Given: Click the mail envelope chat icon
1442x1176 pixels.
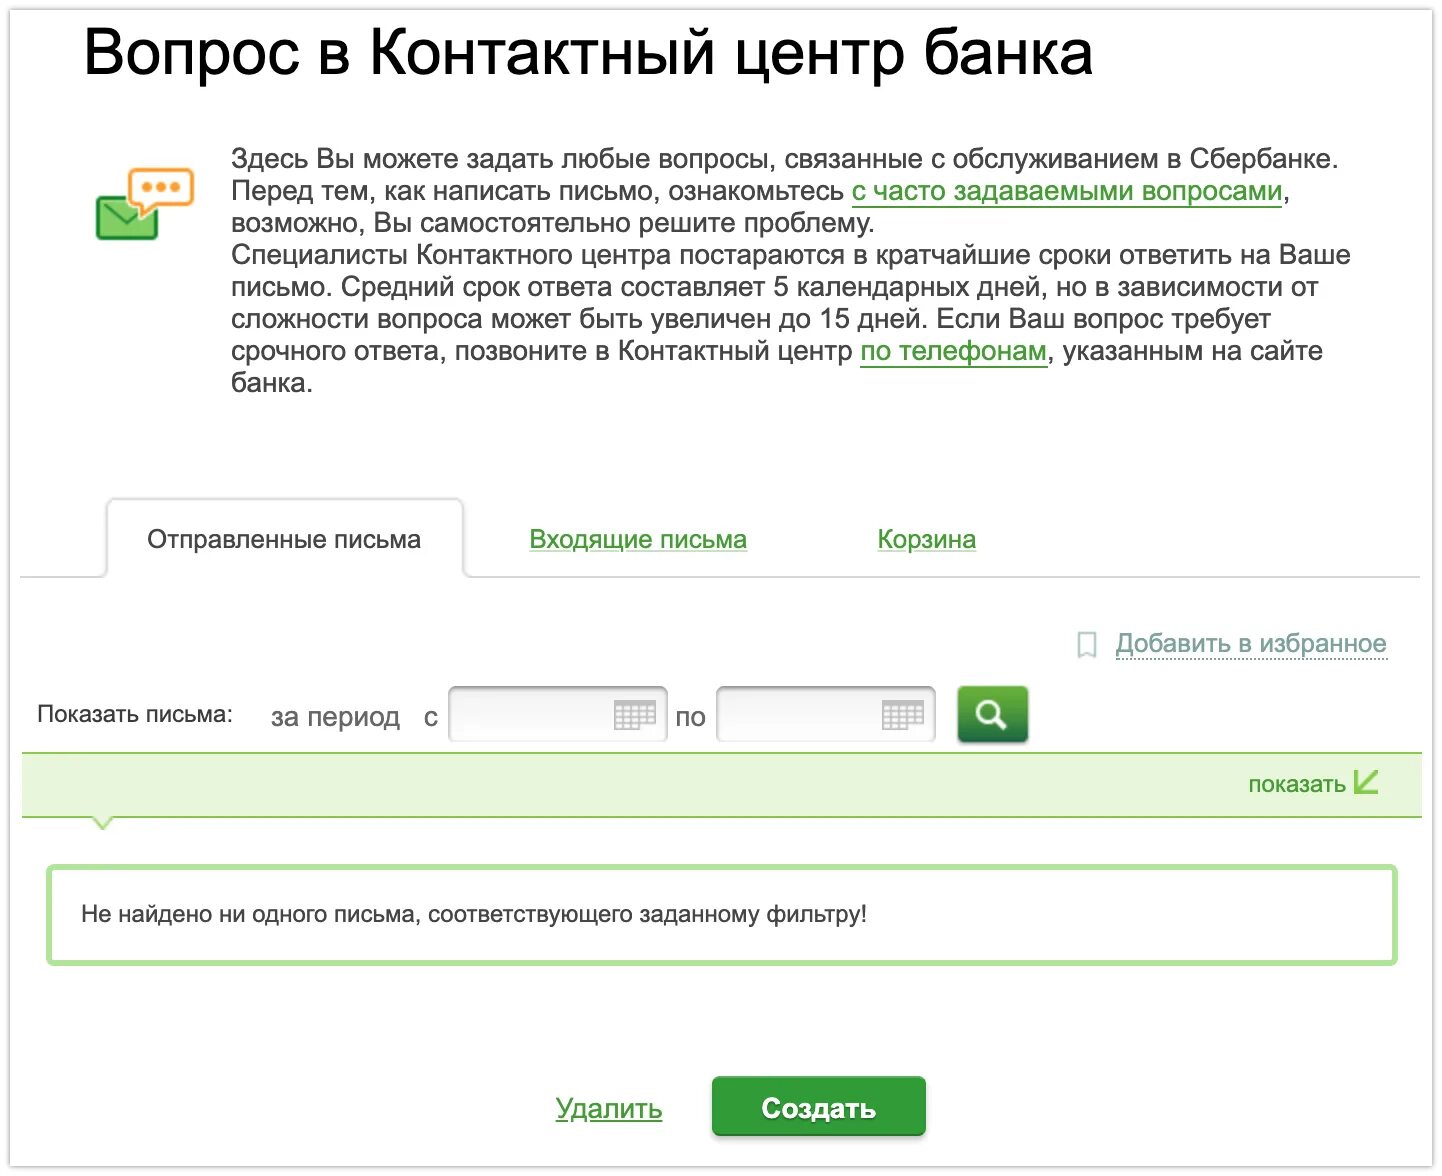Looking at the screenshot, I should [144, 204].
